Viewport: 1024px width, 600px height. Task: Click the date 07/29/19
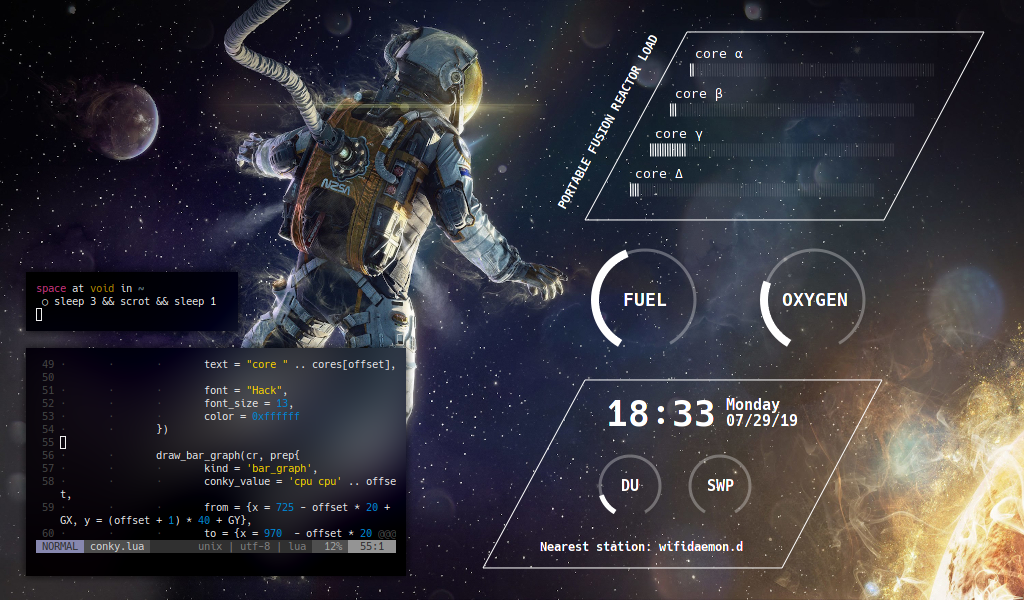[762, 420]
